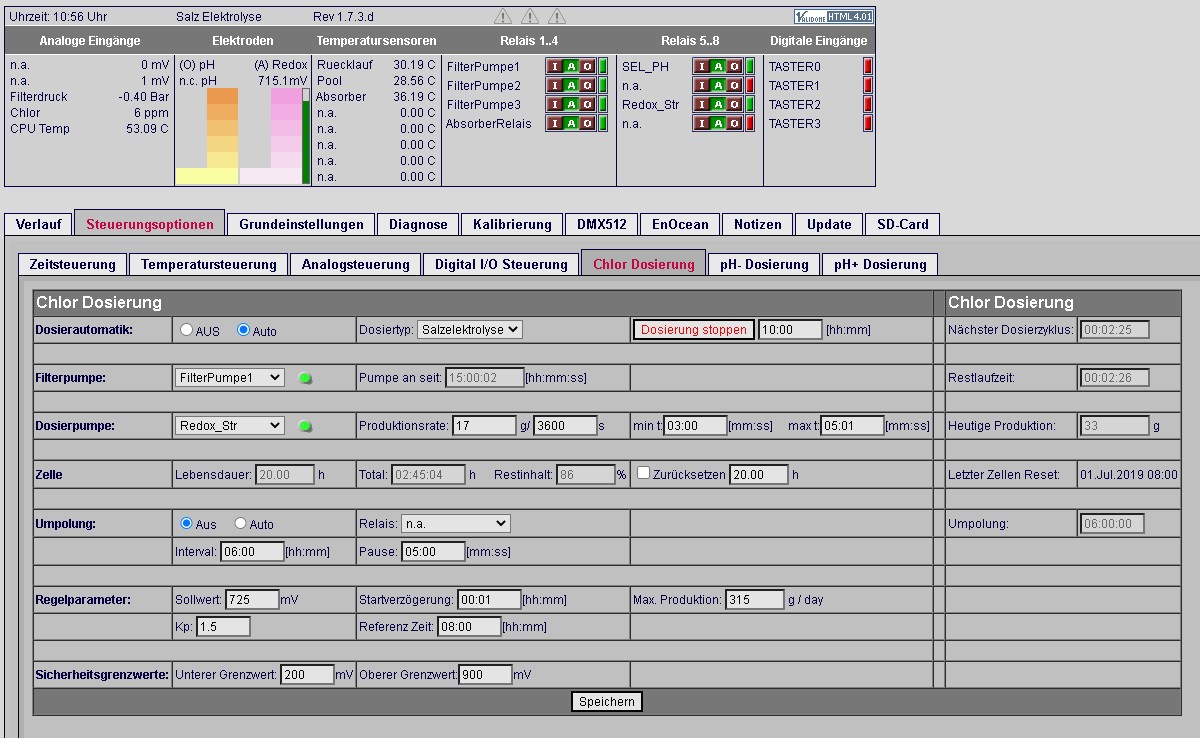Turn AbsorberRelais to I
This screenshot has height=738, width=1200.
(x=555, y=123)
